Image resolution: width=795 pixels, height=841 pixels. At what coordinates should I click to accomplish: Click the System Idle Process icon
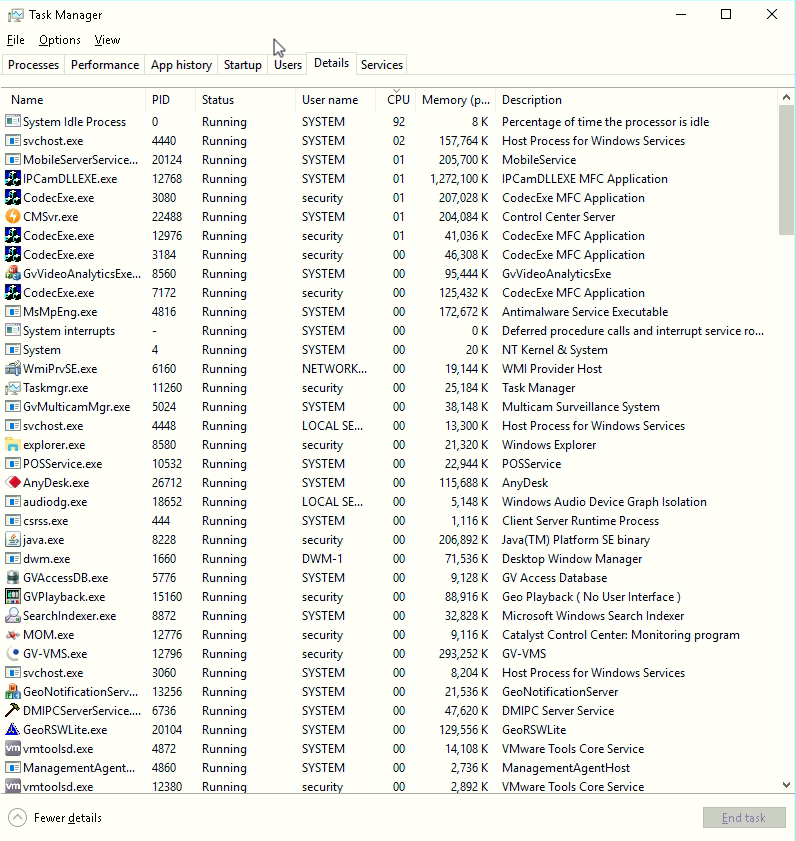[13, 122]
